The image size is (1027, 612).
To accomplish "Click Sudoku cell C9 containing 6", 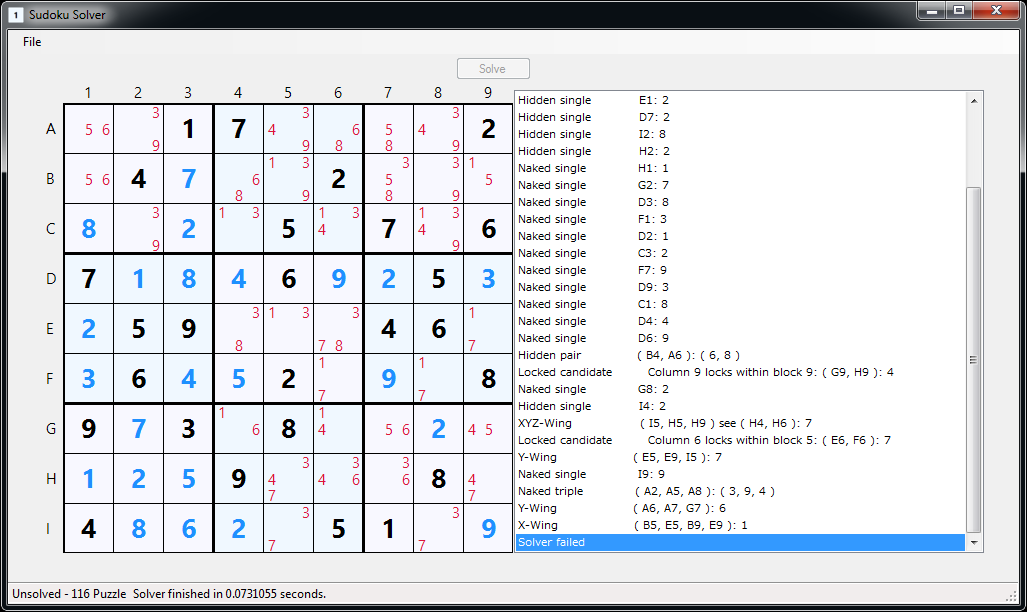I will [x=488, y=229].
